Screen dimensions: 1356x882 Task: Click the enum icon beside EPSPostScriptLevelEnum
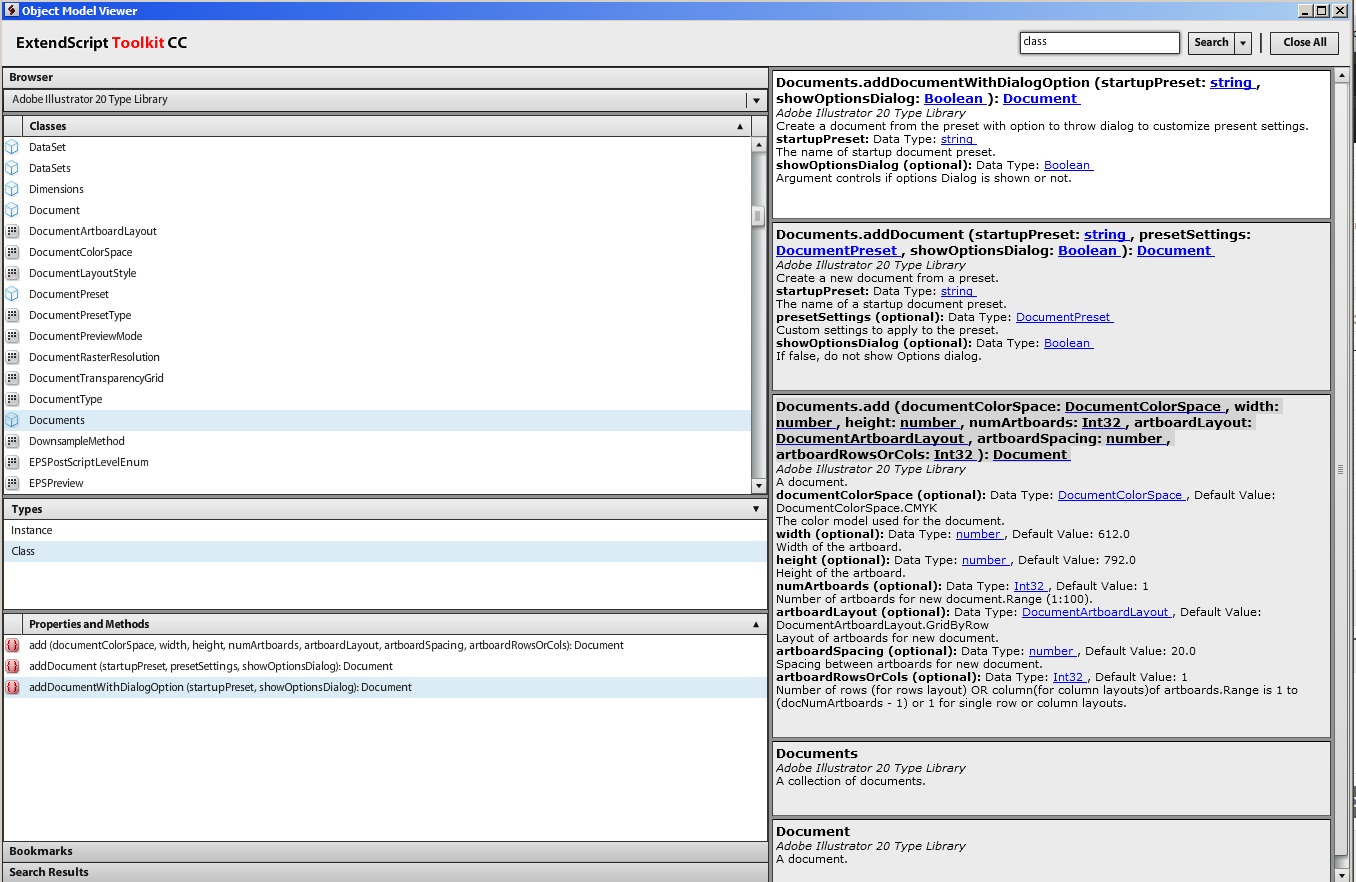point(12,462)
